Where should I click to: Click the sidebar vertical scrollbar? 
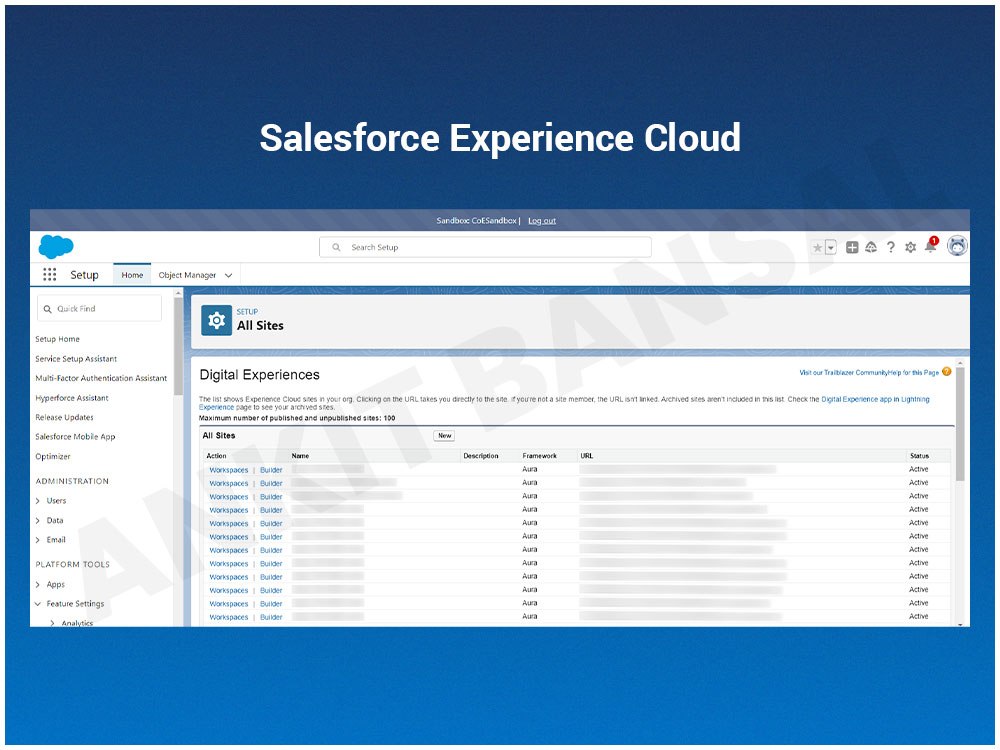tap(179, 344)
